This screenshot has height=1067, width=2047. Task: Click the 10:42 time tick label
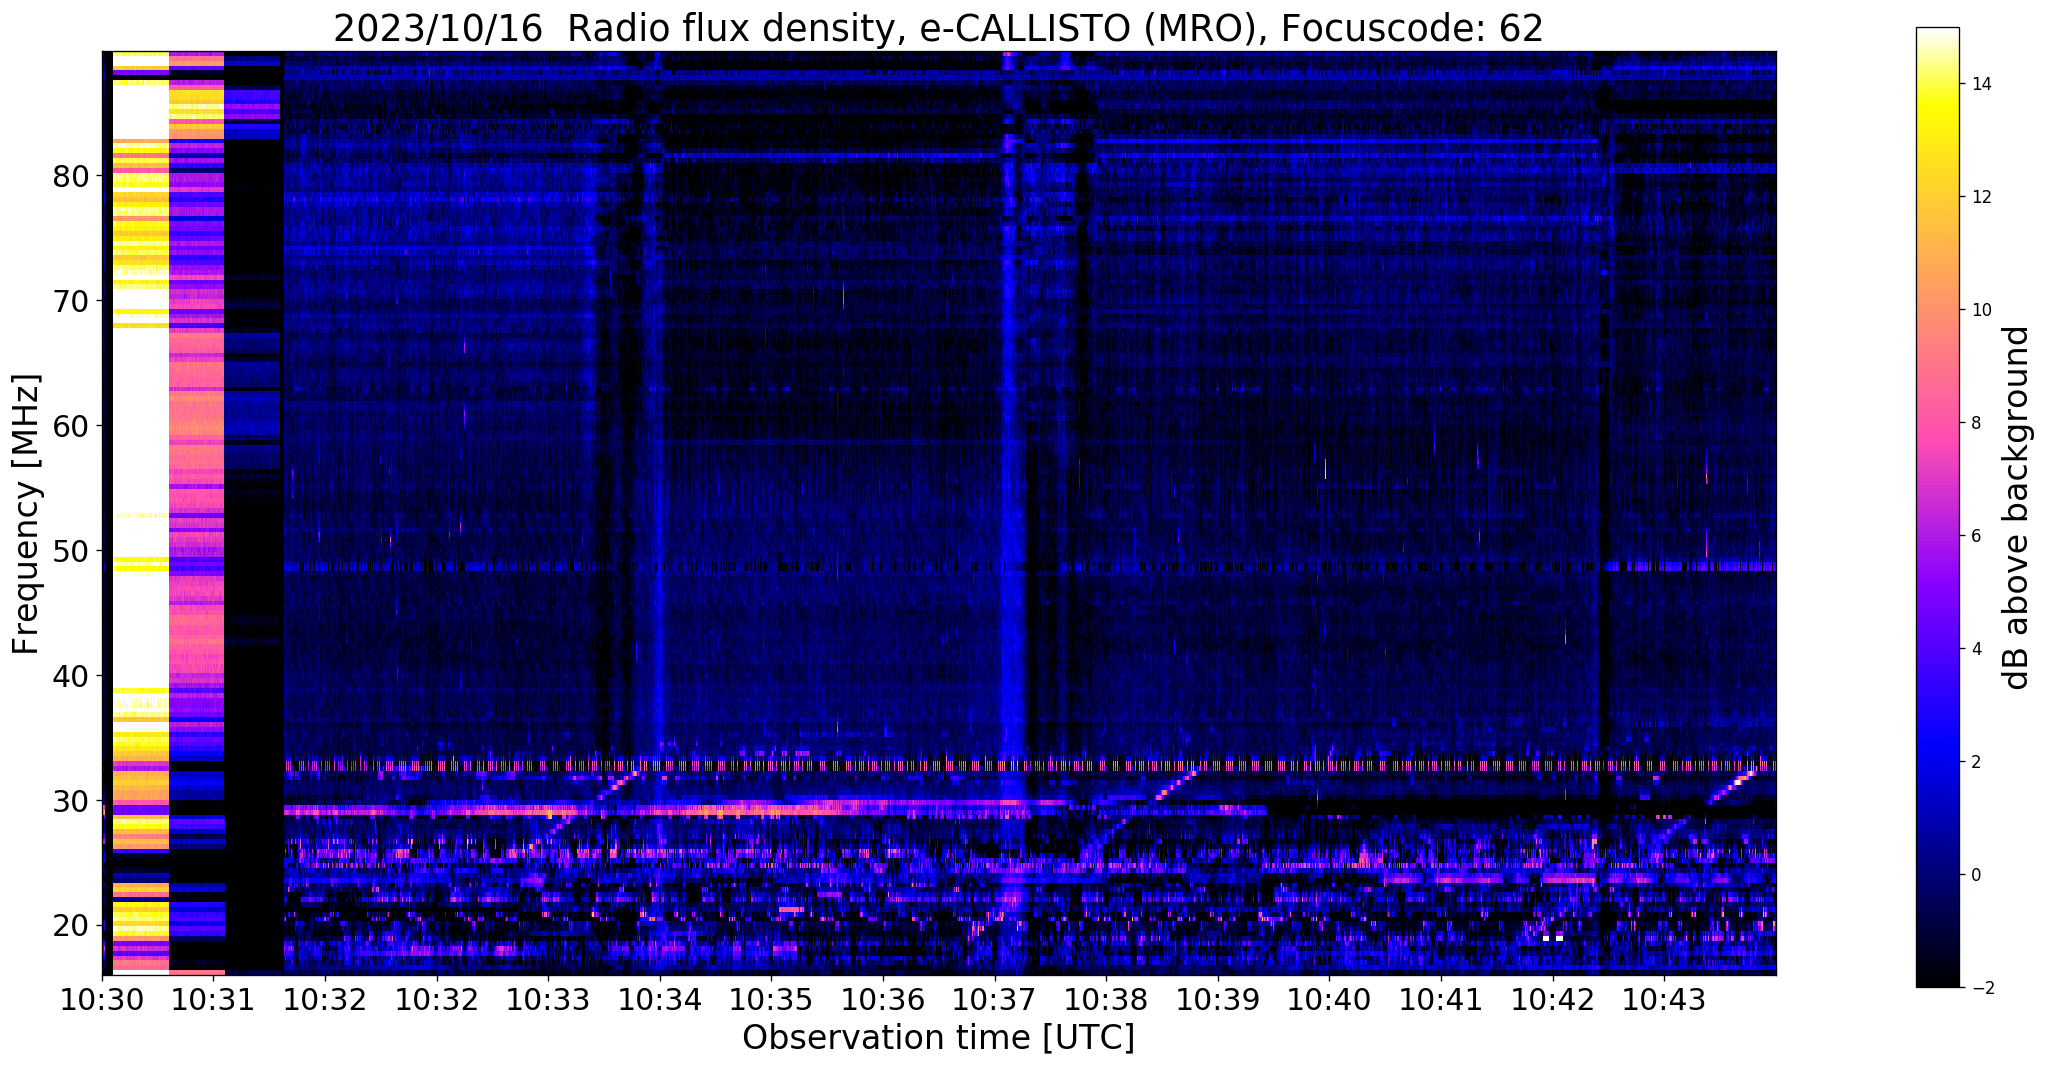(1553, 999)
